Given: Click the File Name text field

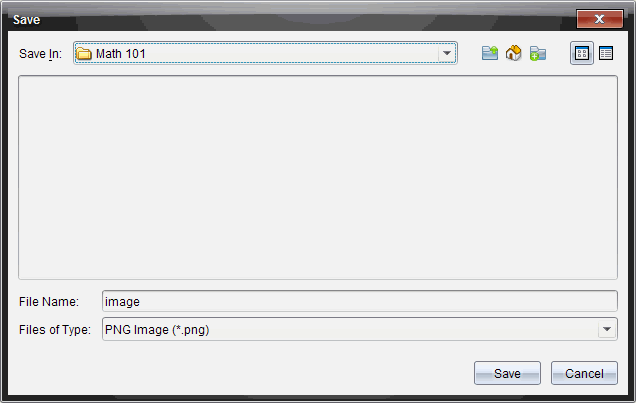Looking at the screenshot, I should coord(360,301).
